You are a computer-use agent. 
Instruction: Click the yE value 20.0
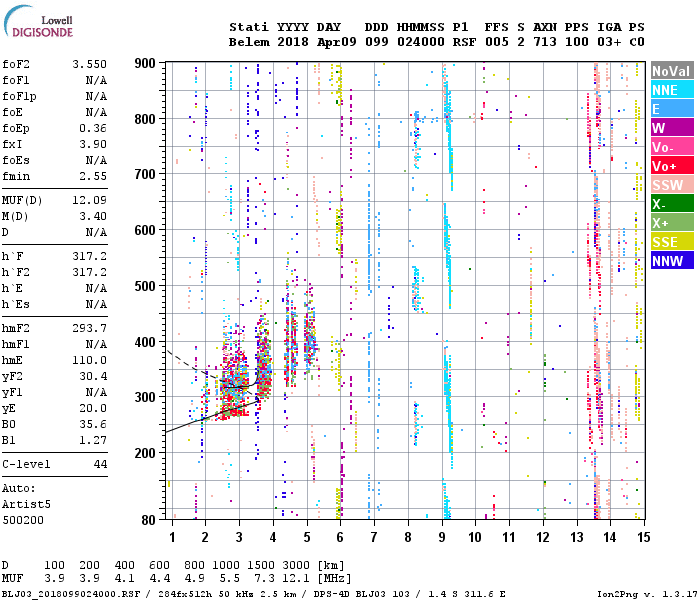coord(93,408)
